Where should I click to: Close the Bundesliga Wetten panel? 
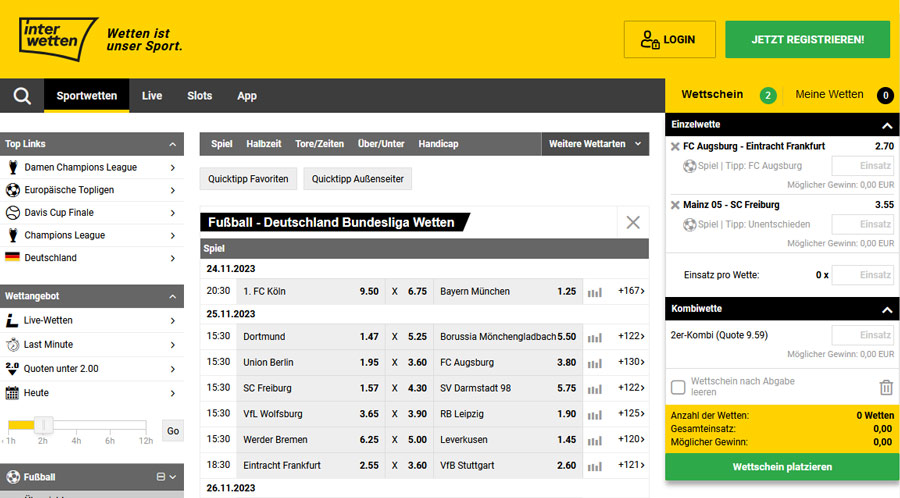point(633,222)
